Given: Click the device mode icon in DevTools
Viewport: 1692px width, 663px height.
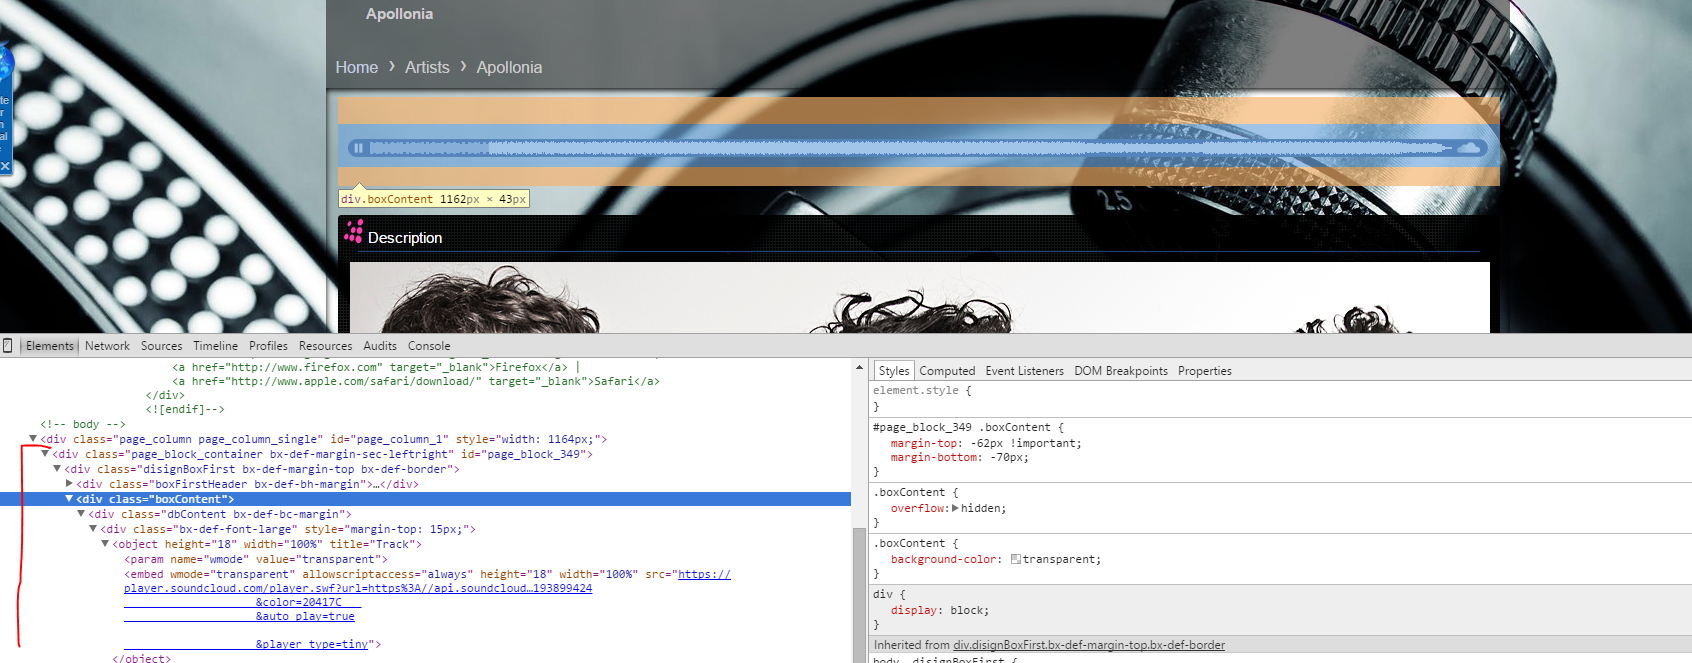Looking at the screenshot, I should [8, 346].
